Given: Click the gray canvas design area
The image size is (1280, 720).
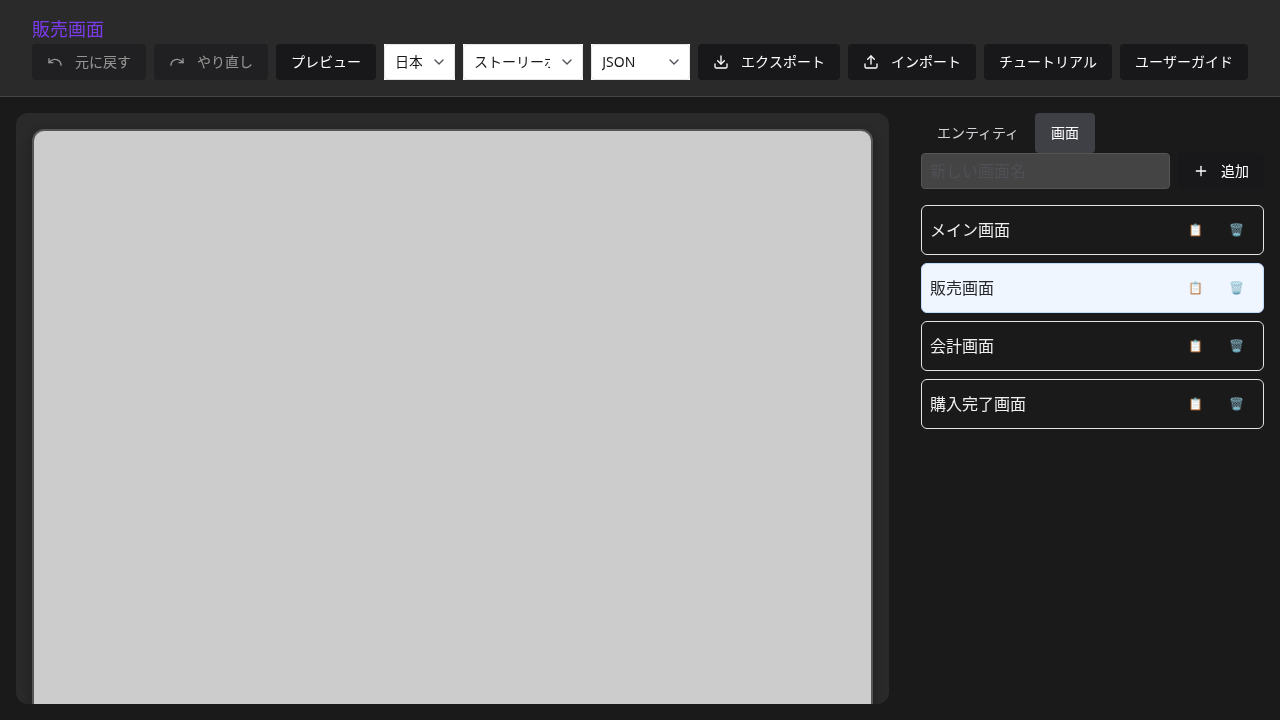Looking at the screenshot, I should (452, 417).
